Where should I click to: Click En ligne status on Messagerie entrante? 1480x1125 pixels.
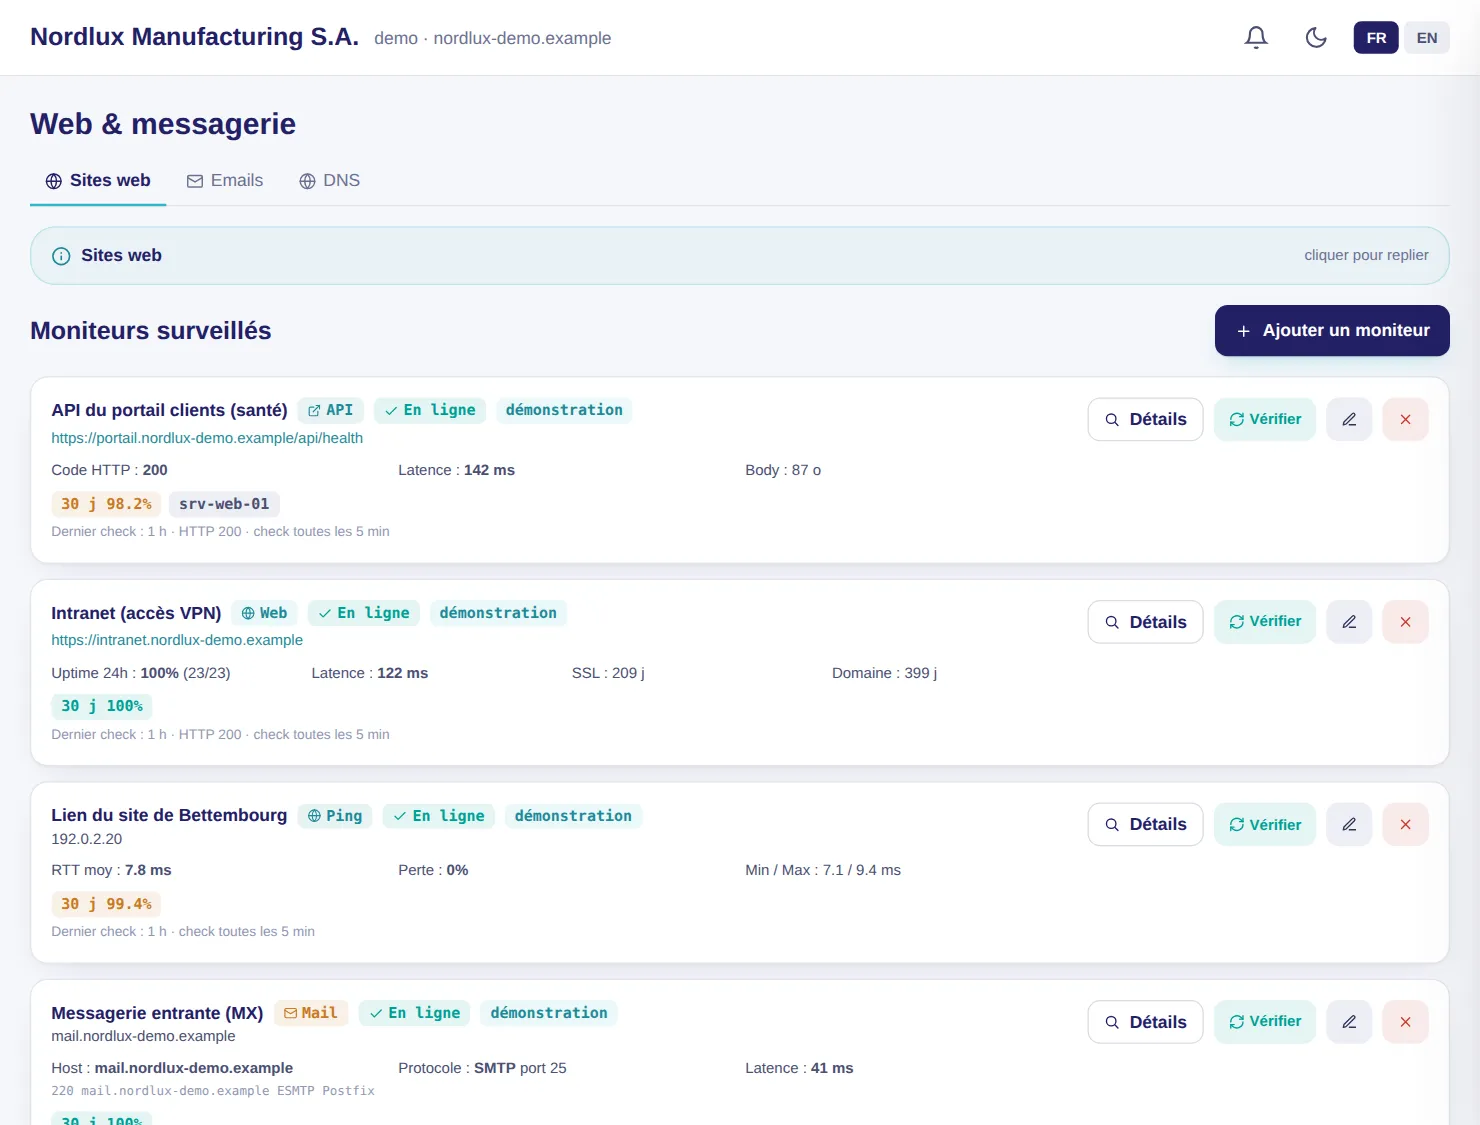point(415,1013)
